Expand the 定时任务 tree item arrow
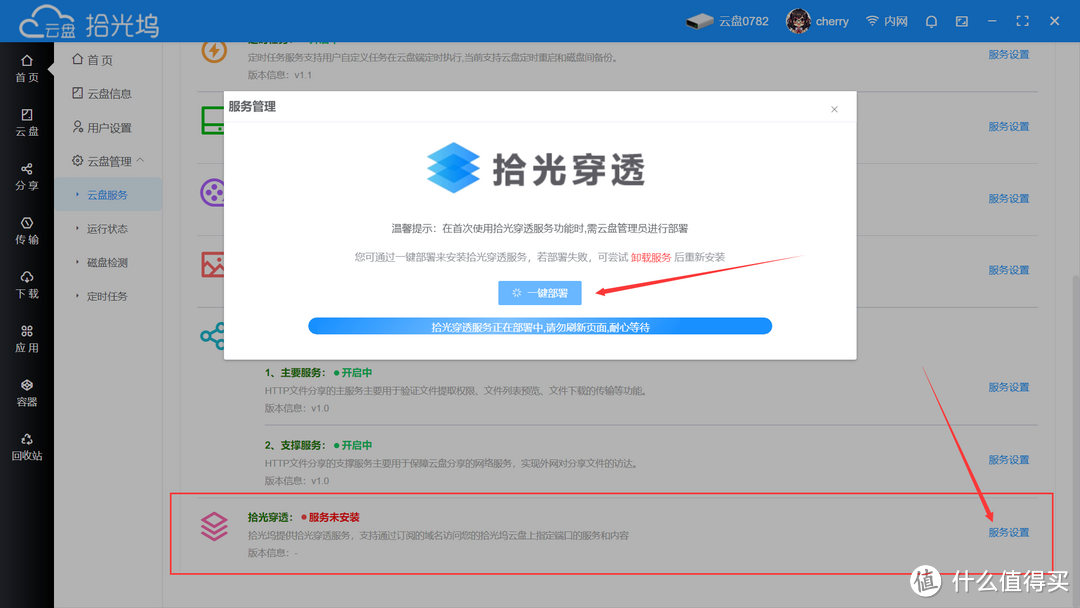The height and width of the screenshot is (608, 1080). 79,296
